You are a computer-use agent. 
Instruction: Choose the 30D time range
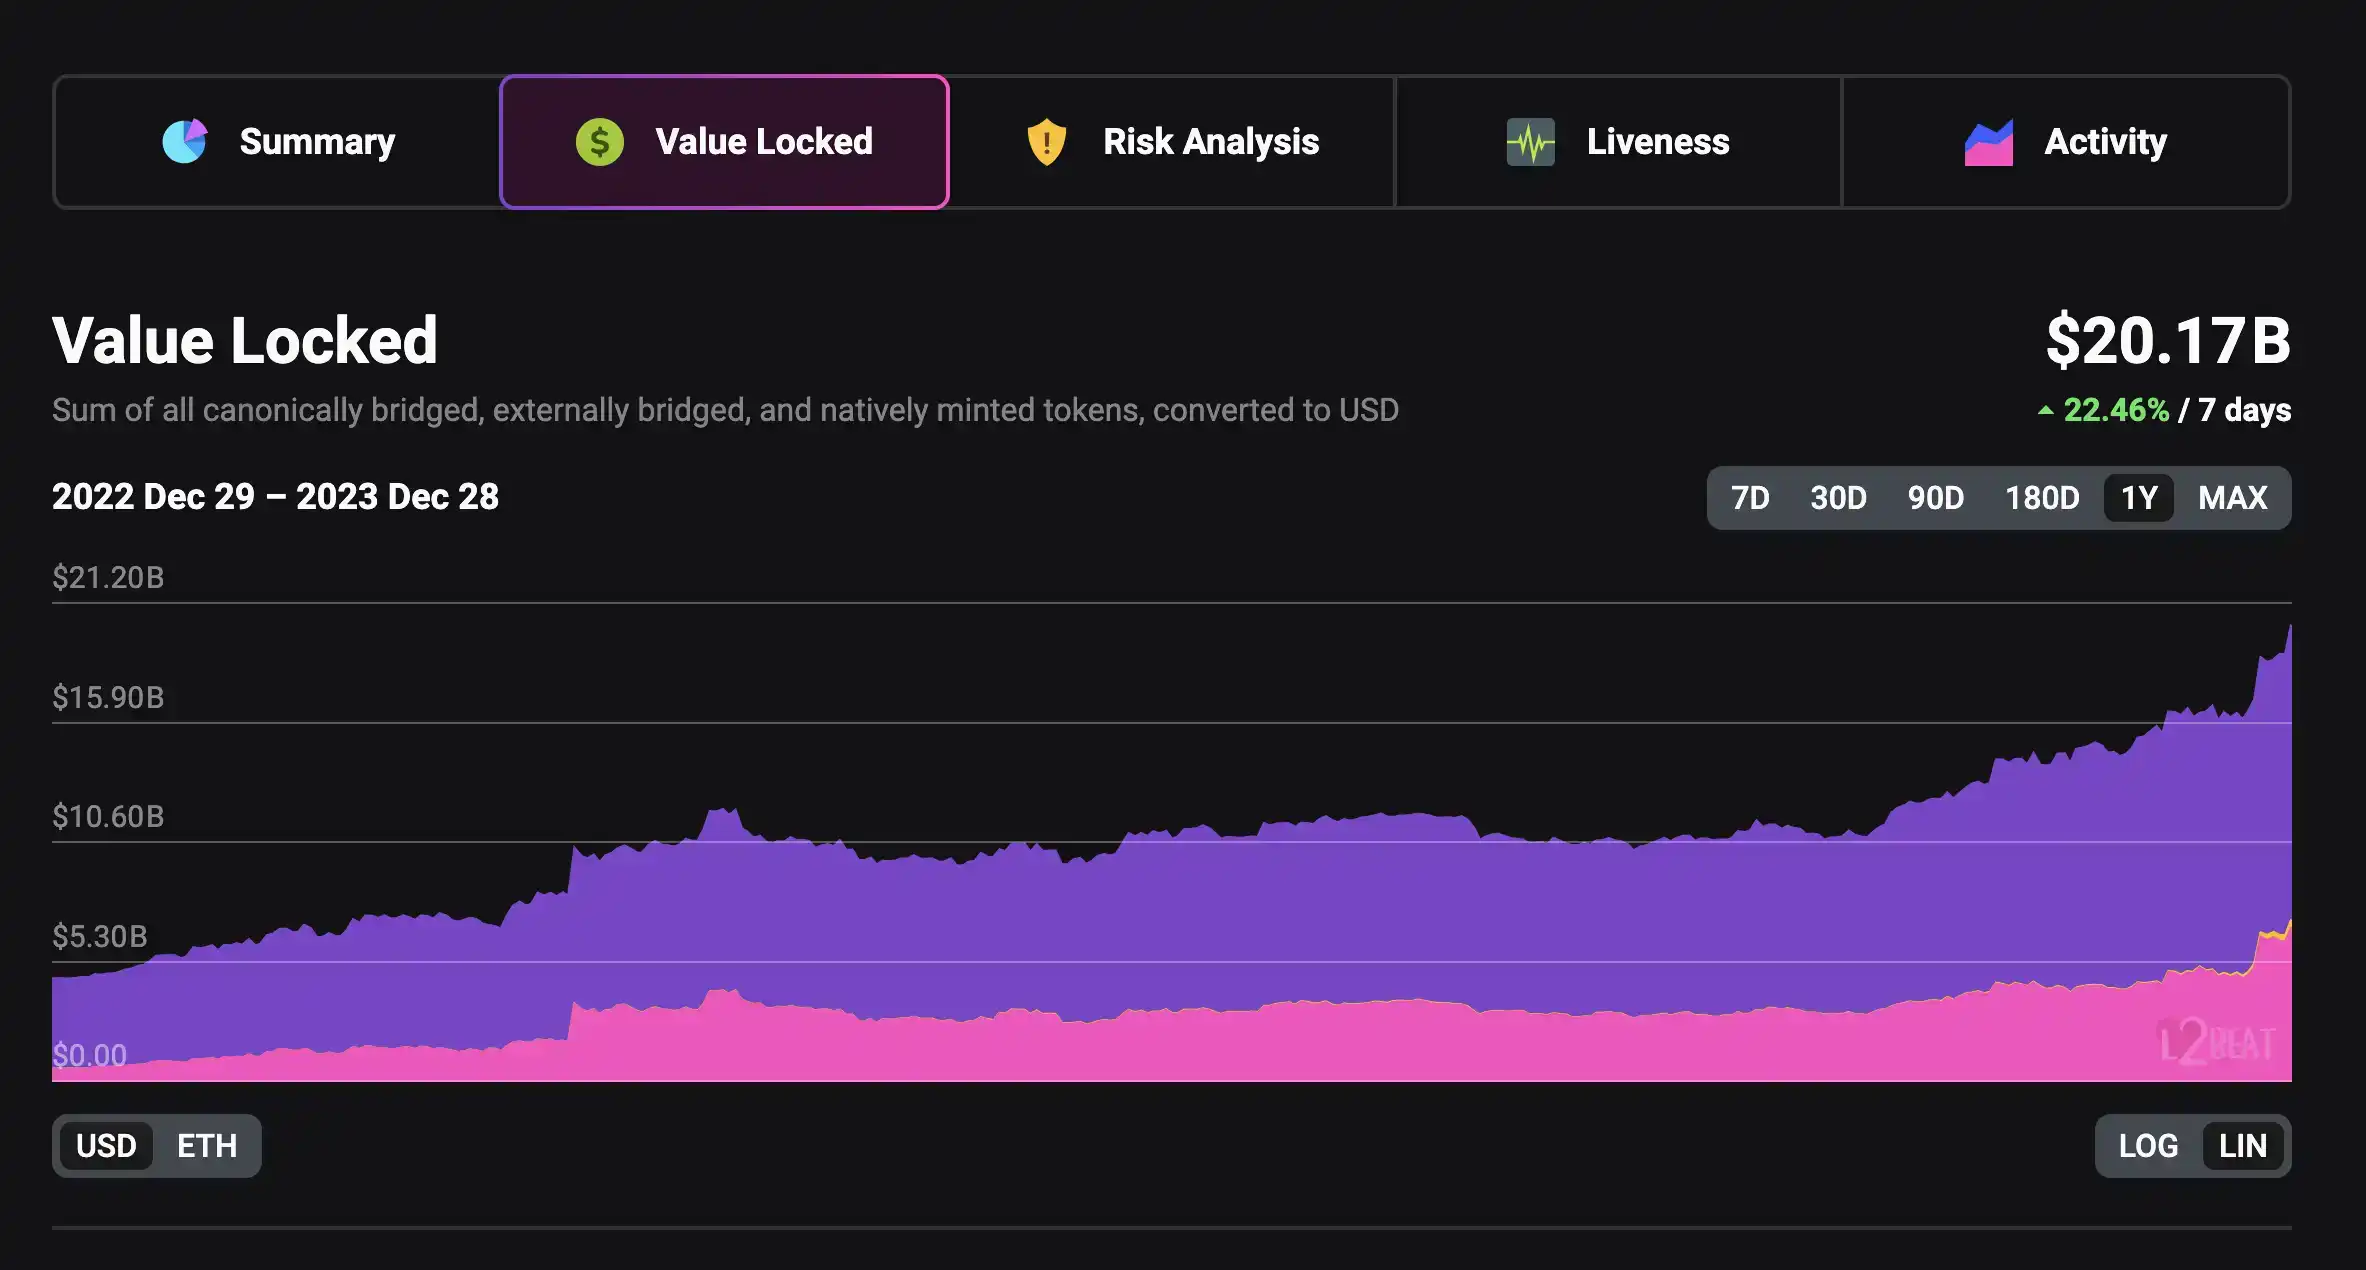1838,498
